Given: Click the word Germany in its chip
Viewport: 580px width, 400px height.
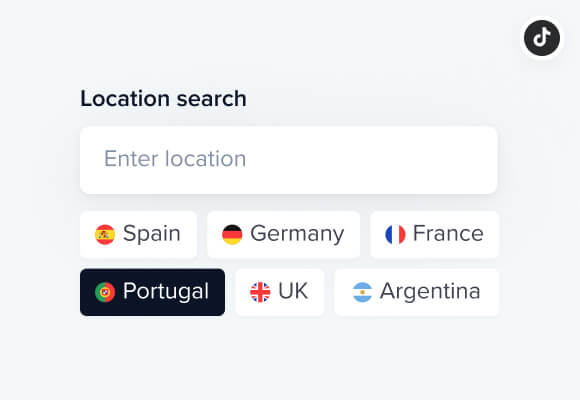Looking at the screenshot, I should point(297,235).
